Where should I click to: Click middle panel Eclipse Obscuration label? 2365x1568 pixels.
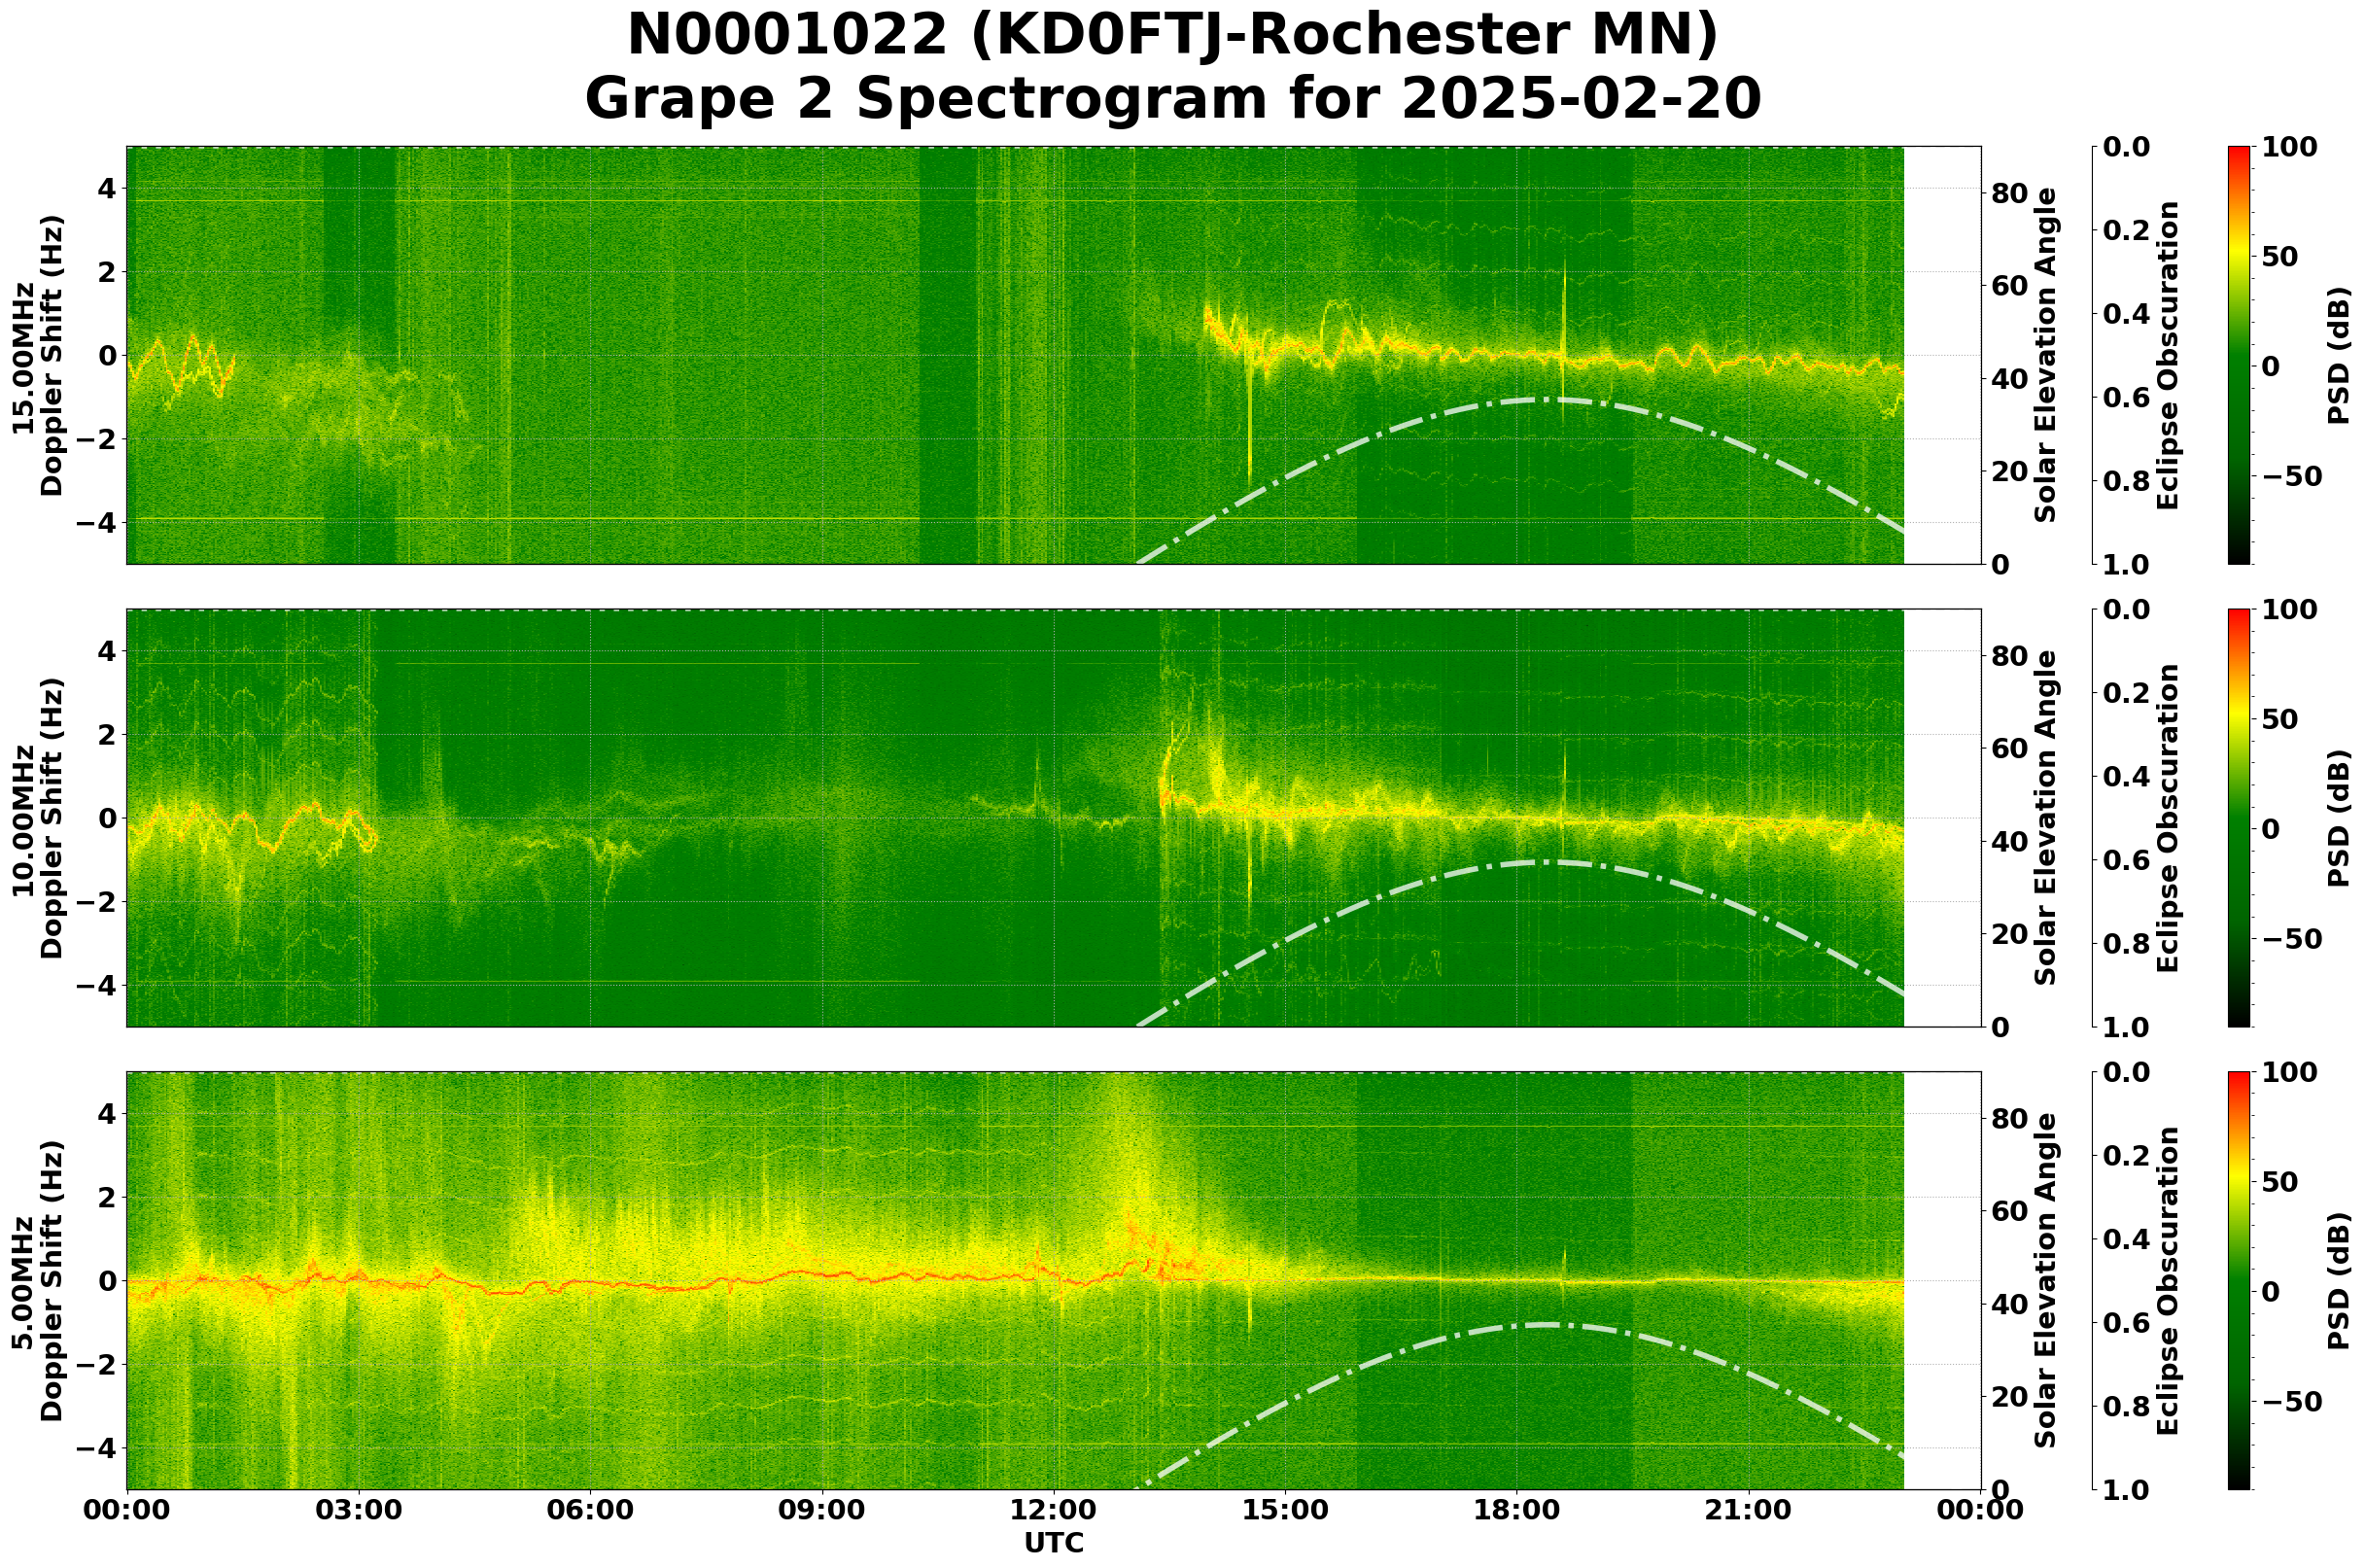pos(2167,818)
